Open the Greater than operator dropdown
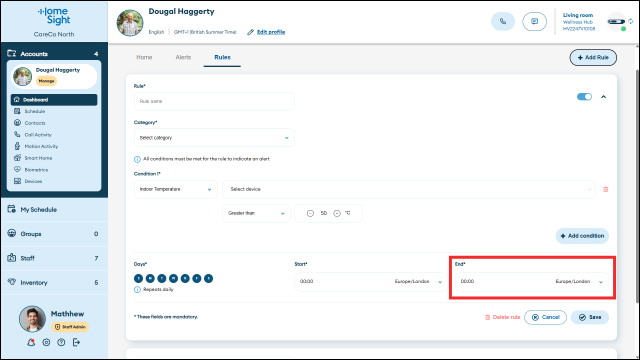 click(256, 213)
